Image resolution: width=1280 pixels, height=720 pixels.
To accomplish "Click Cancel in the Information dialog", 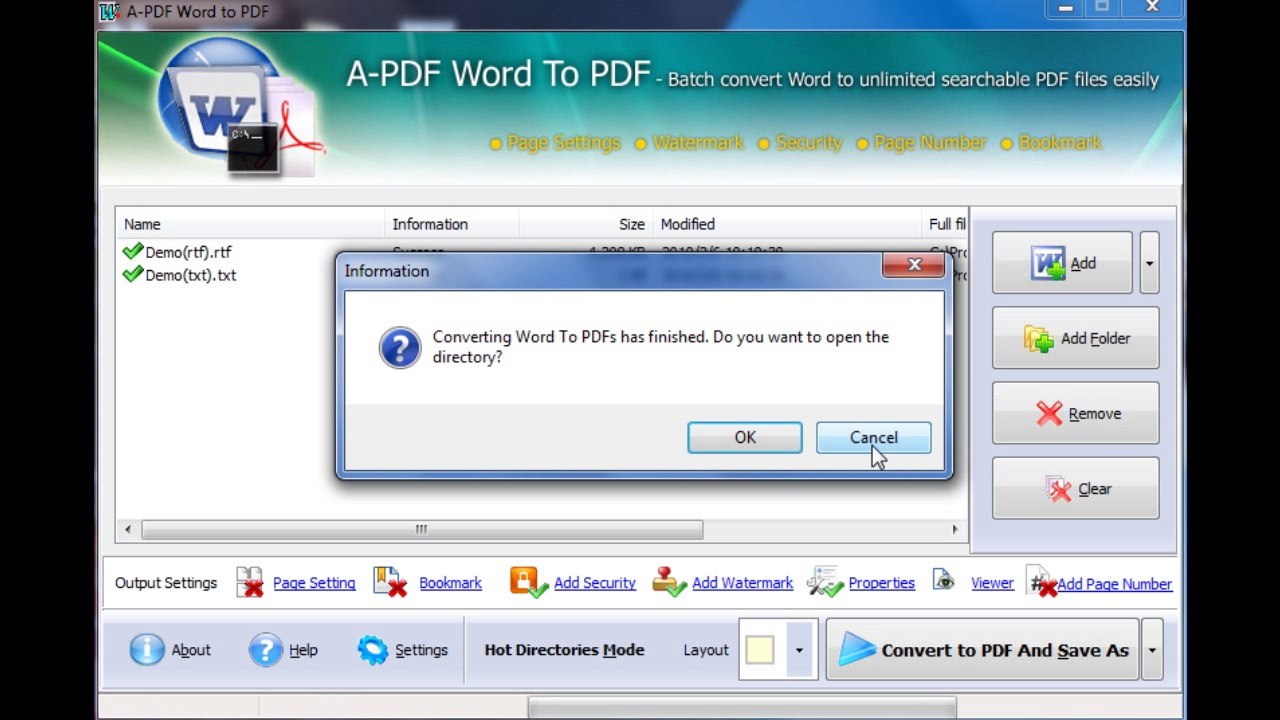I will coord(874,437).
